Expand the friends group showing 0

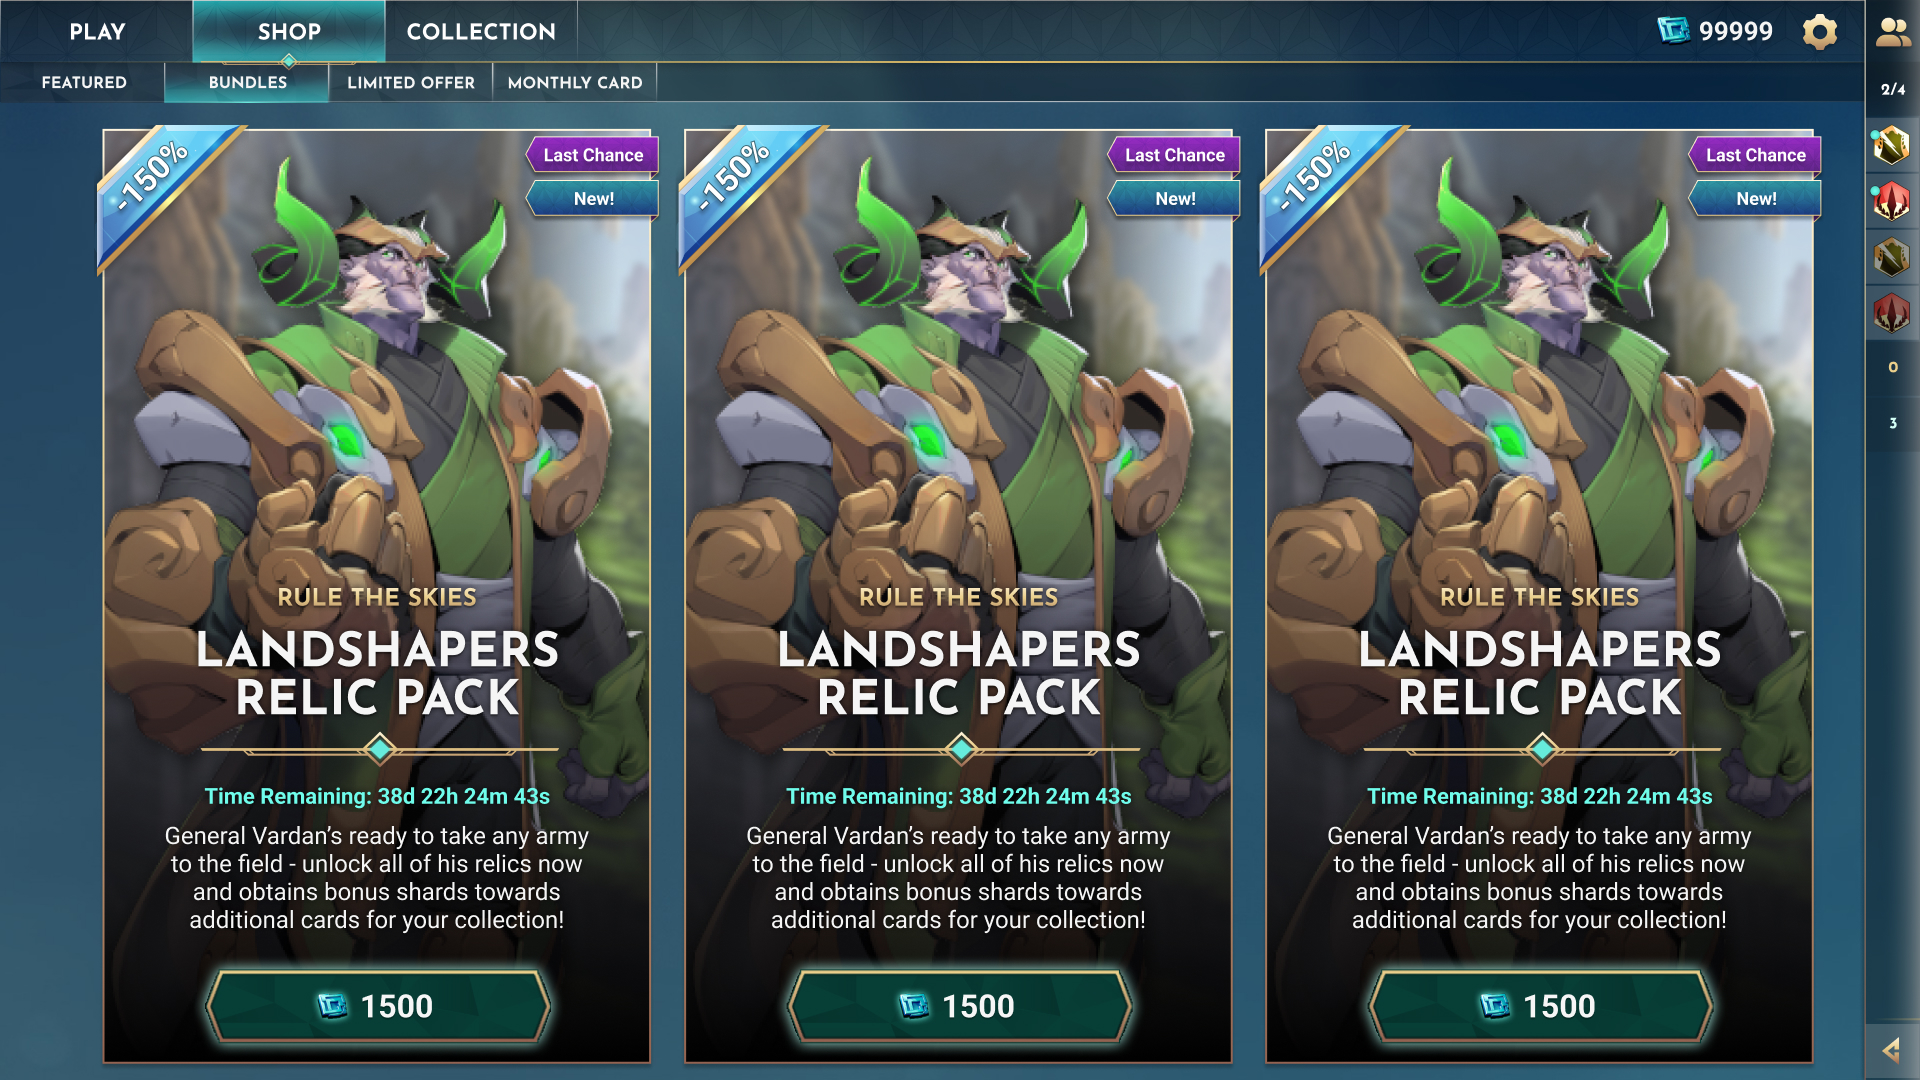[1892, 367]
